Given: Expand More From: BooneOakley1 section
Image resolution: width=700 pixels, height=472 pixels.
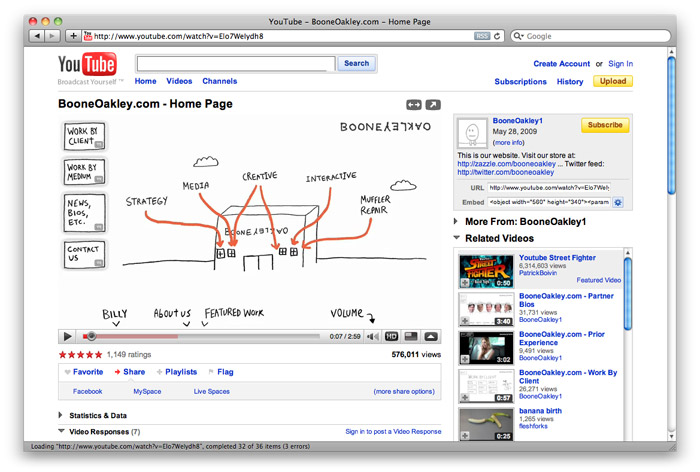Looking at the screenshot, I should click(x=456, y=221).
